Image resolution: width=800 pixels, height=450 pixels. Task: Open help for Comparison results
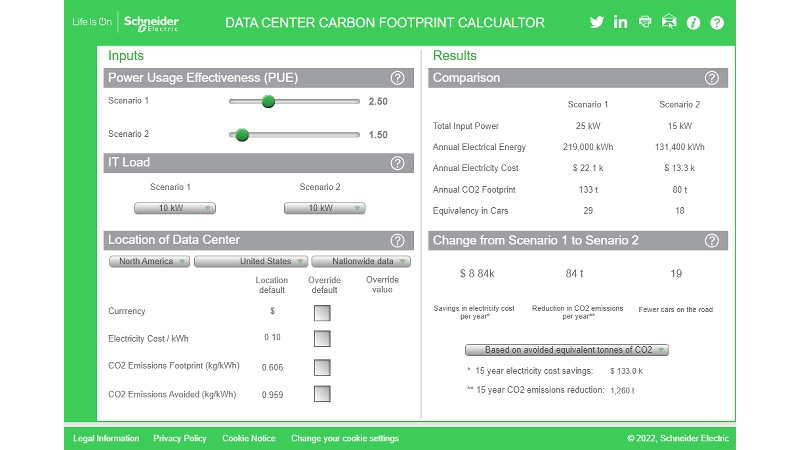tap(711, 78)
